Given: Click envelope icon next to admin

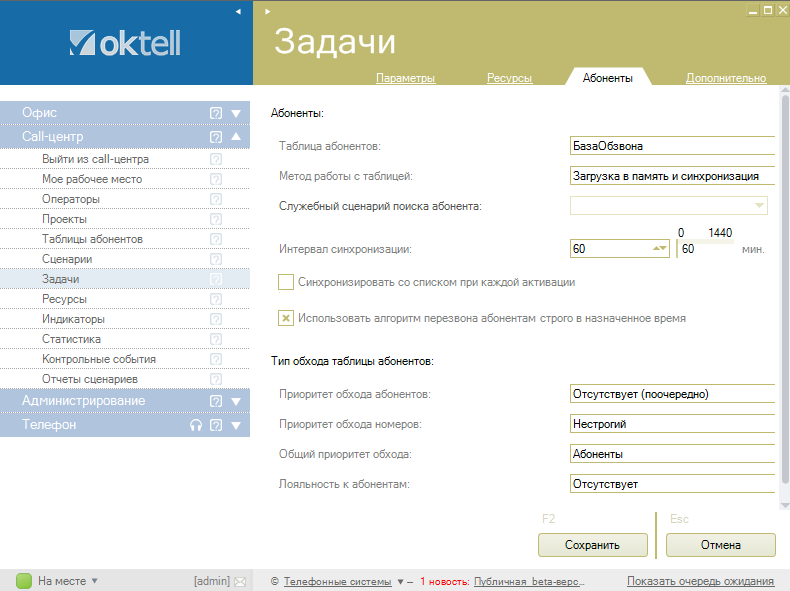Looking at the screenshot, I should pos(239,581).
